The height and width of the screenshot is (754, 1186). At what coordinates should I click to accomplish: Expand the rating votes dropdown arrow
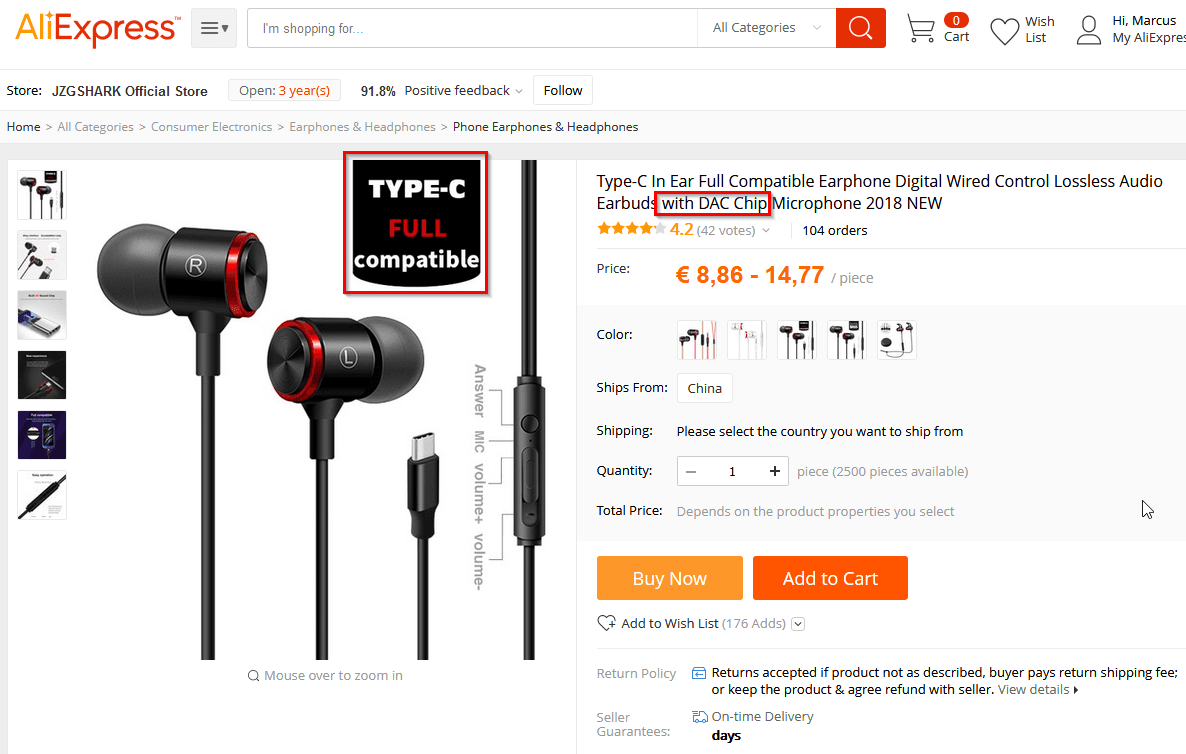766,231
